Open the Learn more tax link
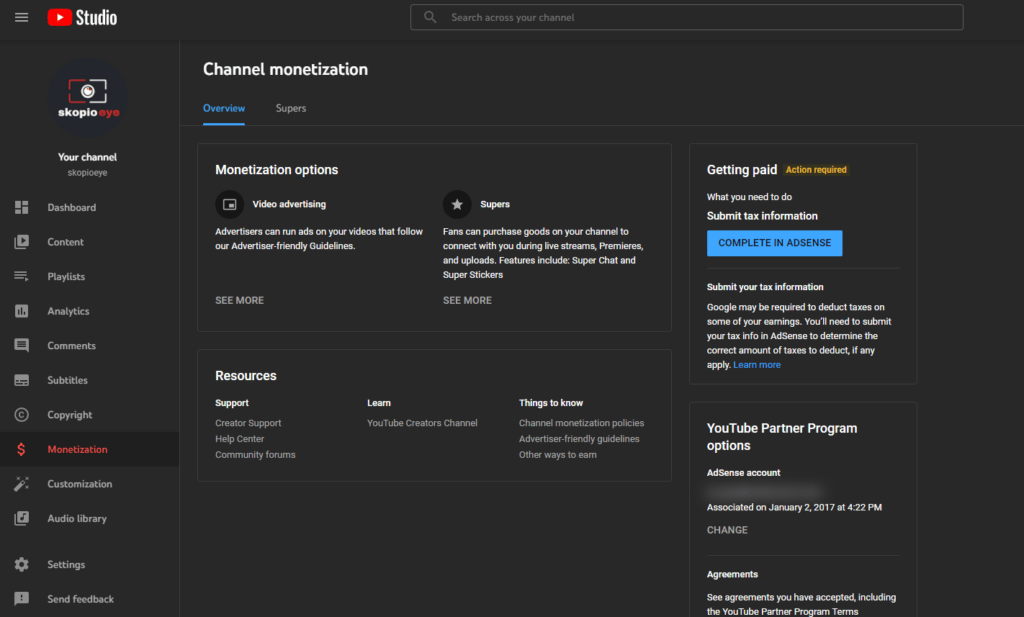 [757, 365]
